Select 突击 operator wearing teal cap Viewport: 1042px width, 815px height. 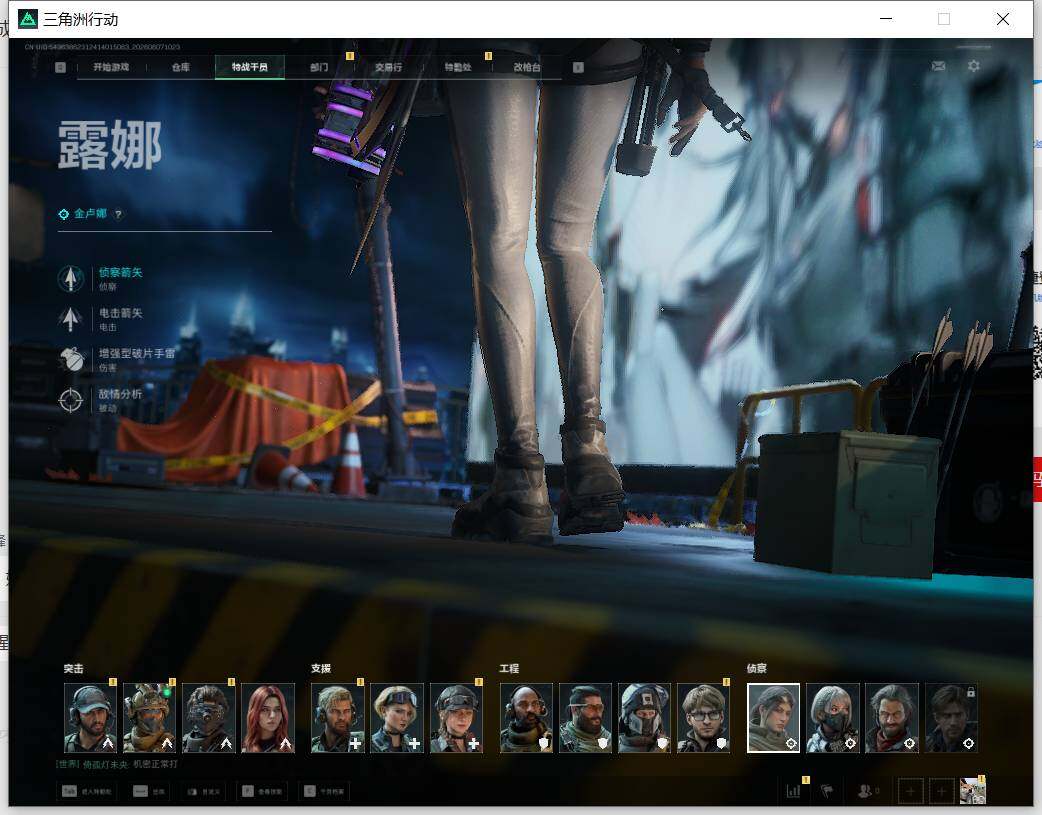click(90, 718)
